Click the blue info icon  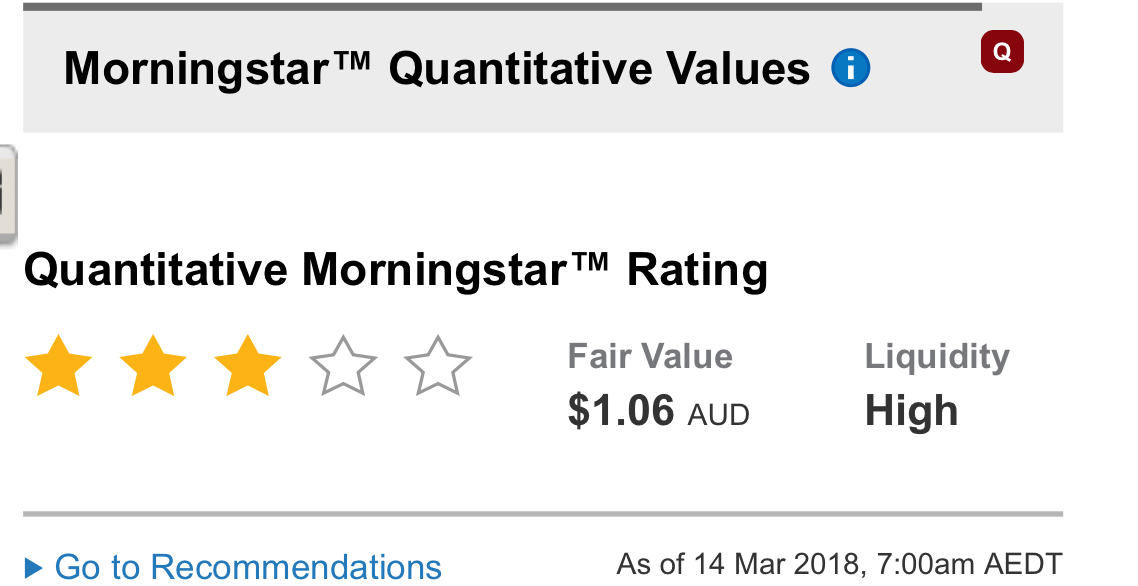(x=850, y=68)
